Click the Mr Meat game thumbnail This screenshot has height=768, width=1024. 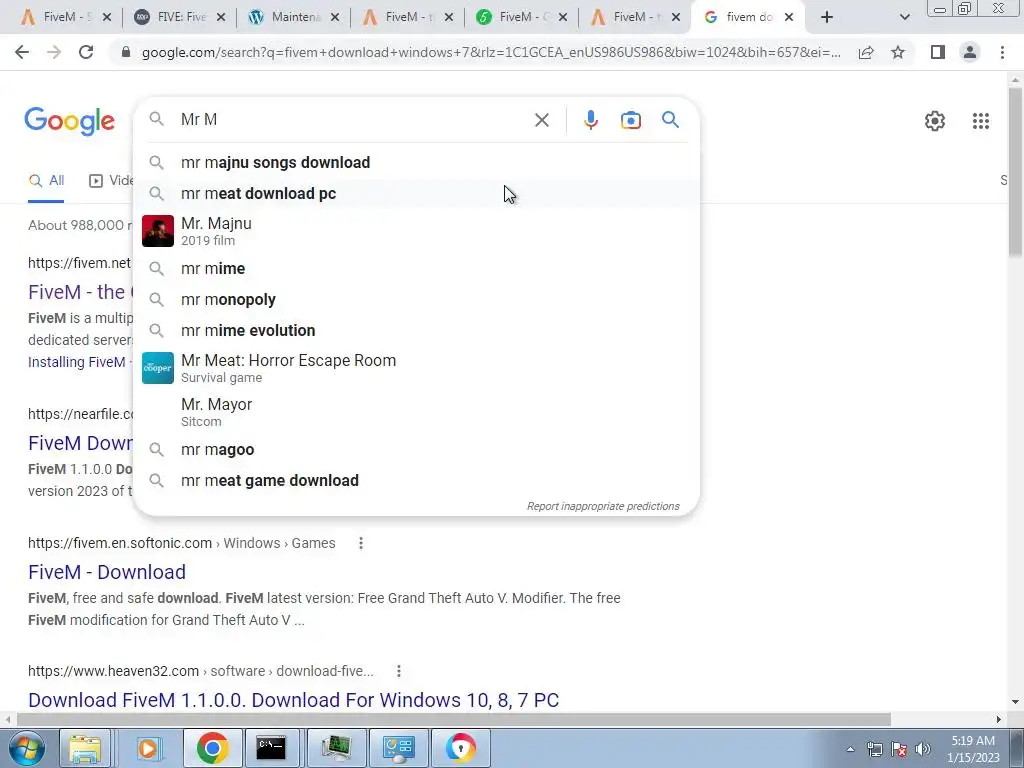158,368
